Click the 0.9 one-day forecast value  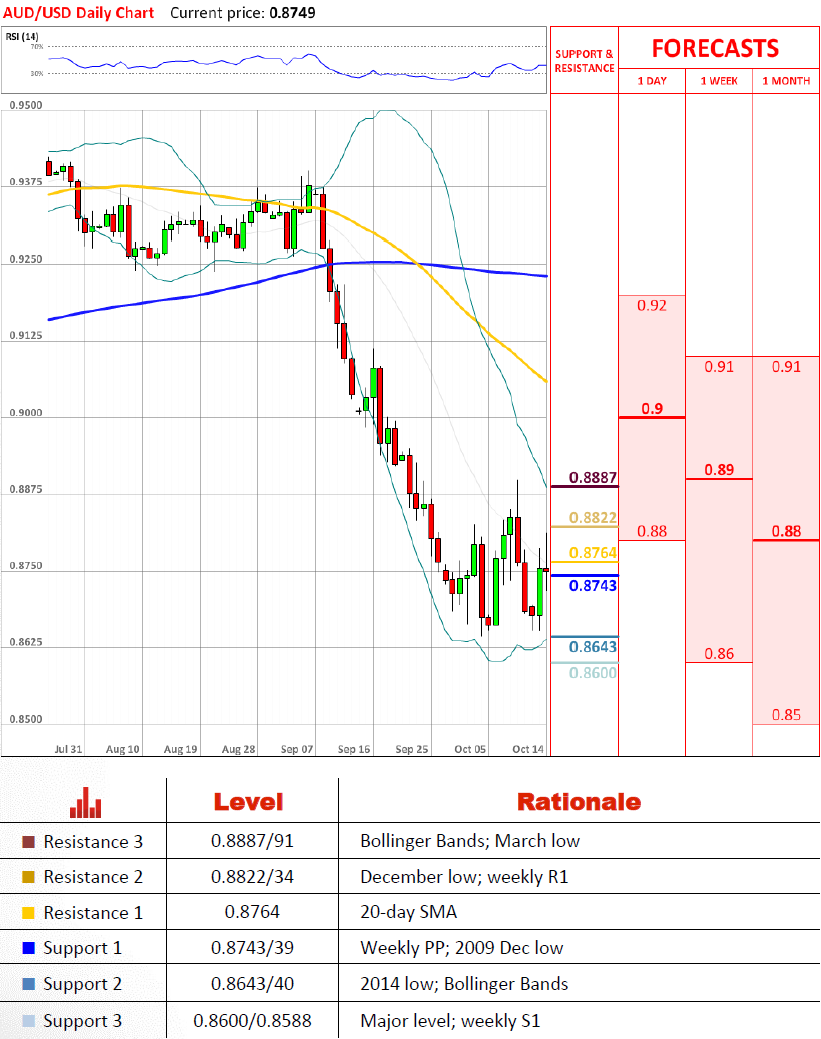[x=652, y=408]
